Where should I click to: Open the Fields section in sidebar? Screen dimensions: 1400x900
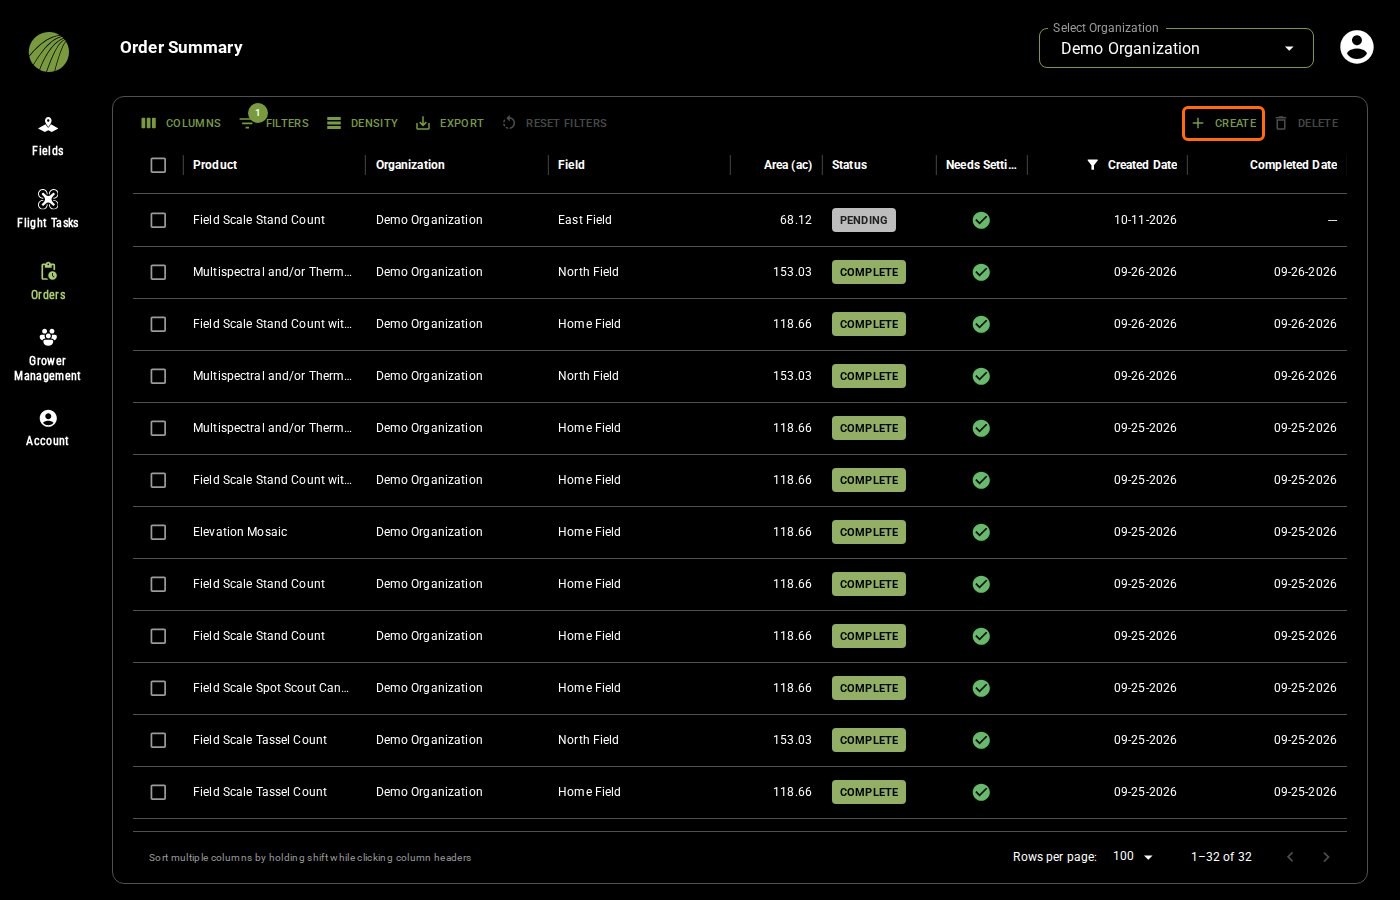tap(47, 137)
